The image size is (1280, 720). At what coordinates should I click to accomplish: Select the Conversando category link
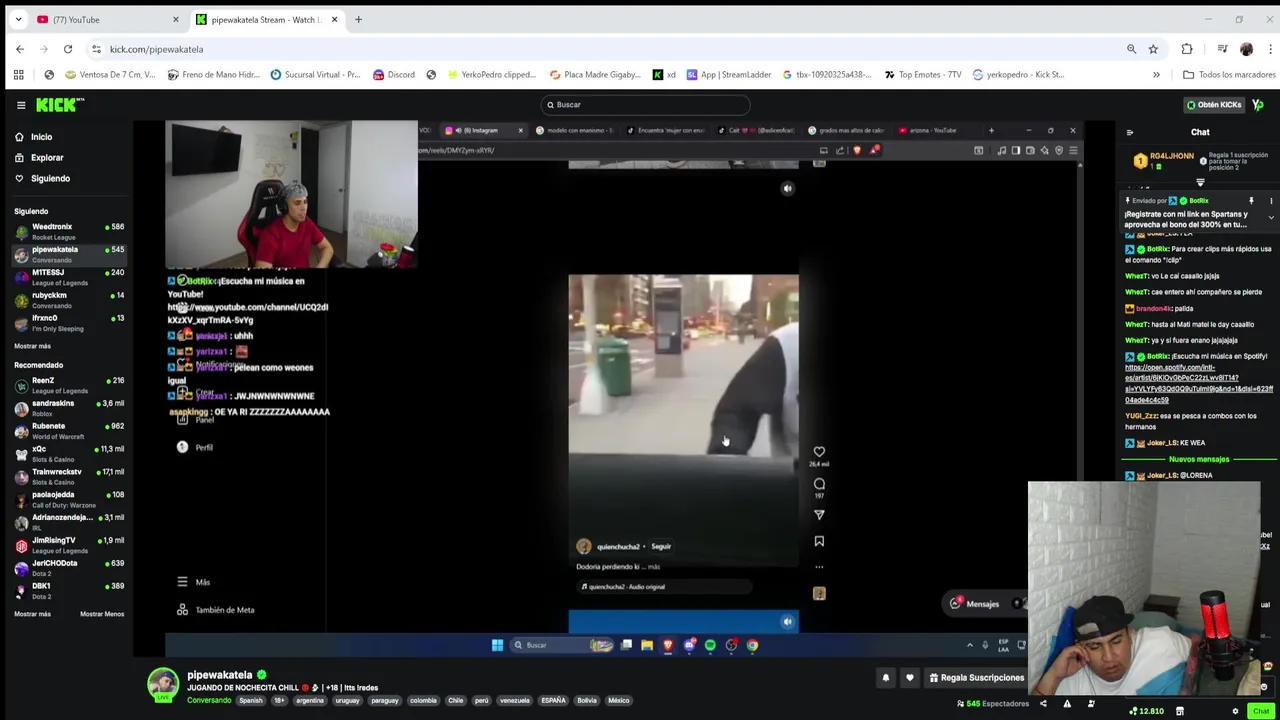pyautogui.click(x=209, y=701)
